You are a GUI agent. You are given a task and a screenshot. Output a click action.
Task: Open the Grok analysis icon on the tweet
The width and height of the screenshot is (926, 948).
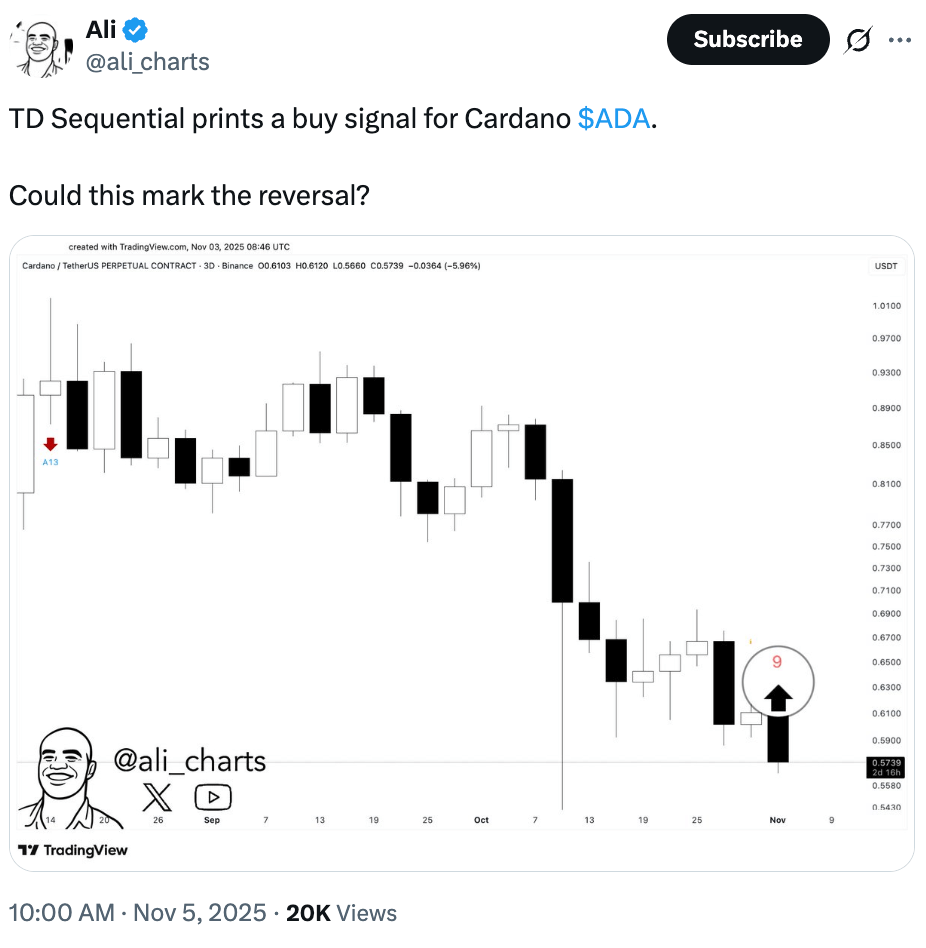tap(858, 40)
